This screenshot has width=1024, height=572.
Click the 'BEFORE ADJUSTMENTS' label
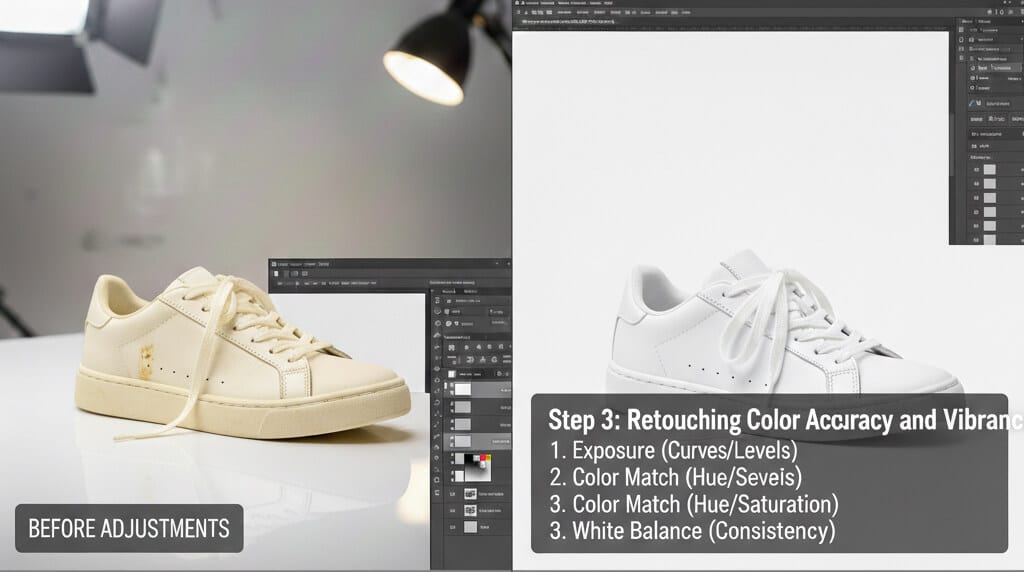tap(129, 528)
